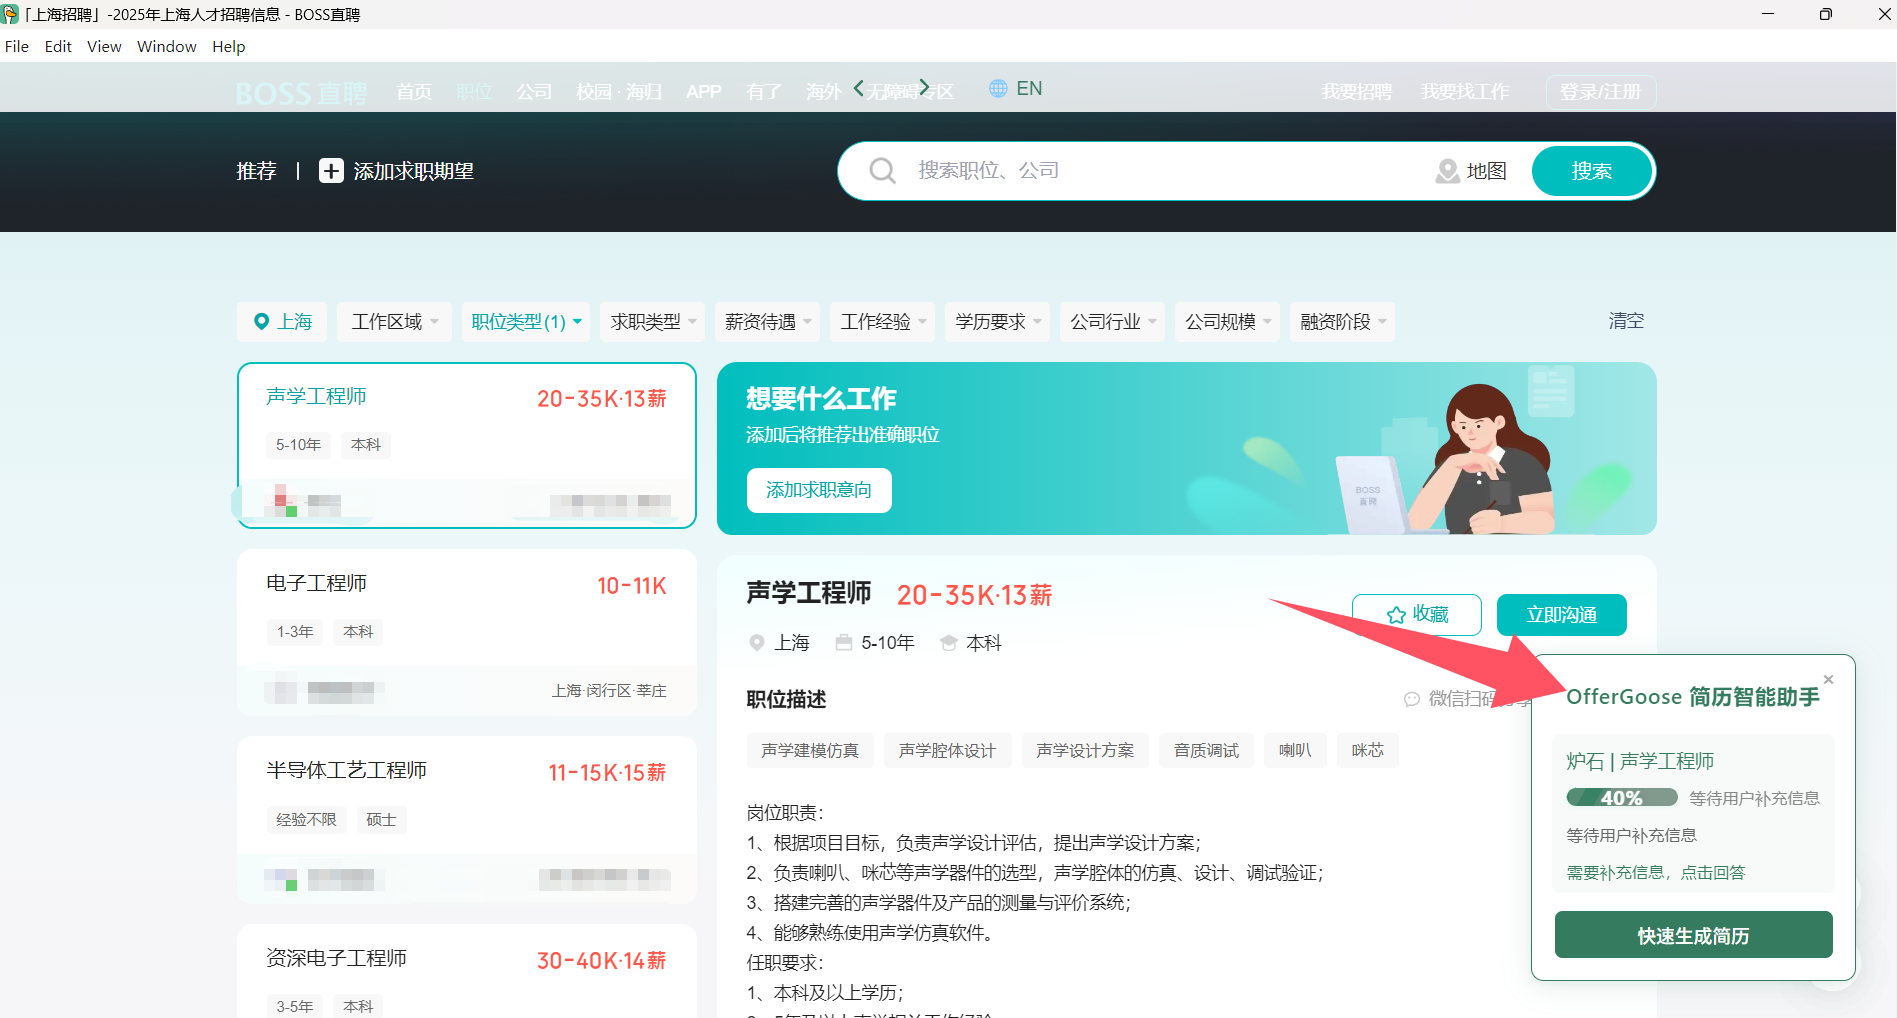This screenshot has height=1018, width=1897.
Task: Click the 声学设计方案 skill tag
Action: point(1085,750)
